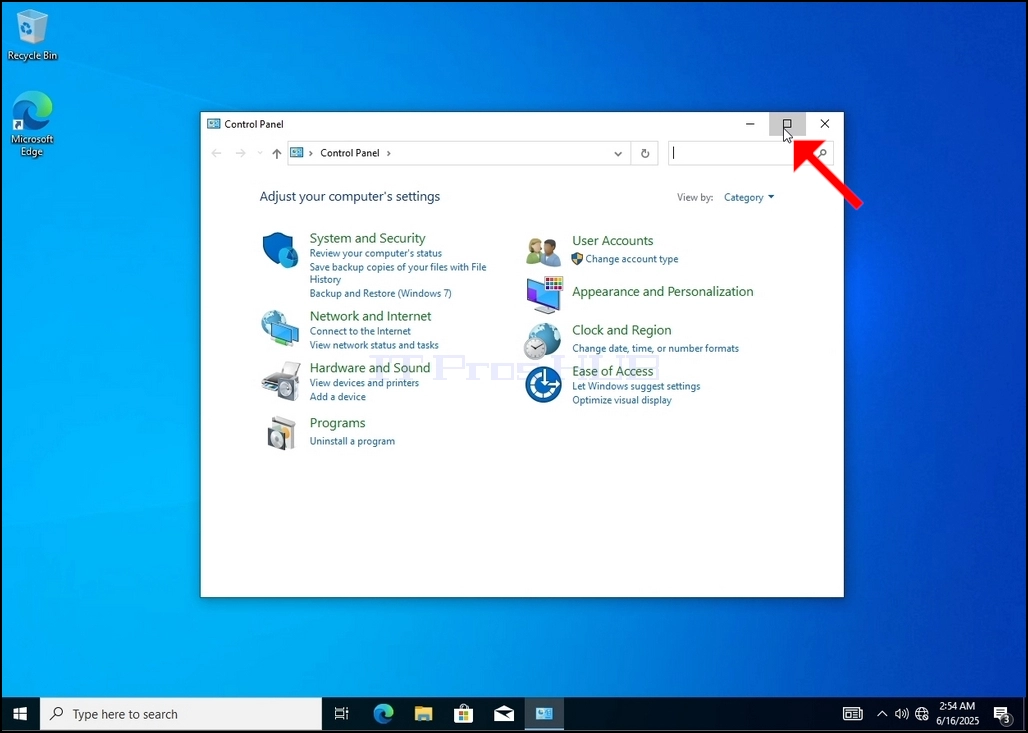
Task: Open the View by Category dropdown
Action: click(x=749, y=197)
